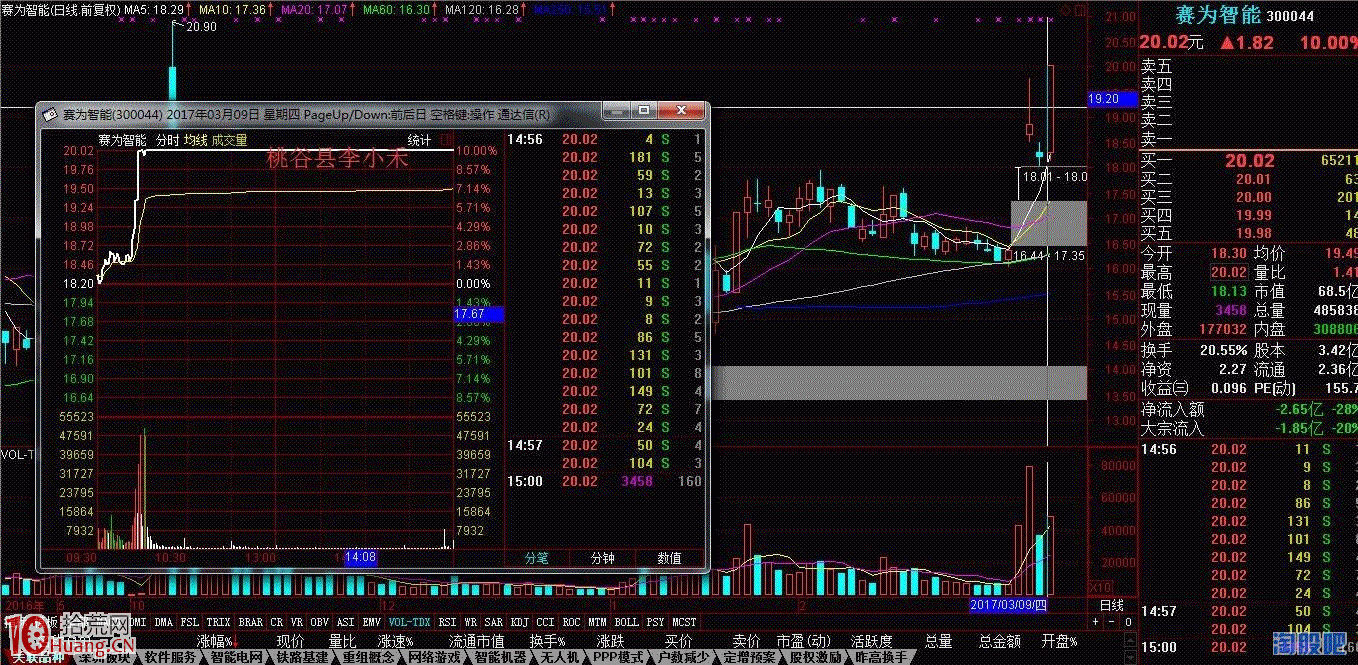The image size is (1358, 665).
Task: Select the ASI indicator tab
Action: pyautogui.click(x=346, y=622)
